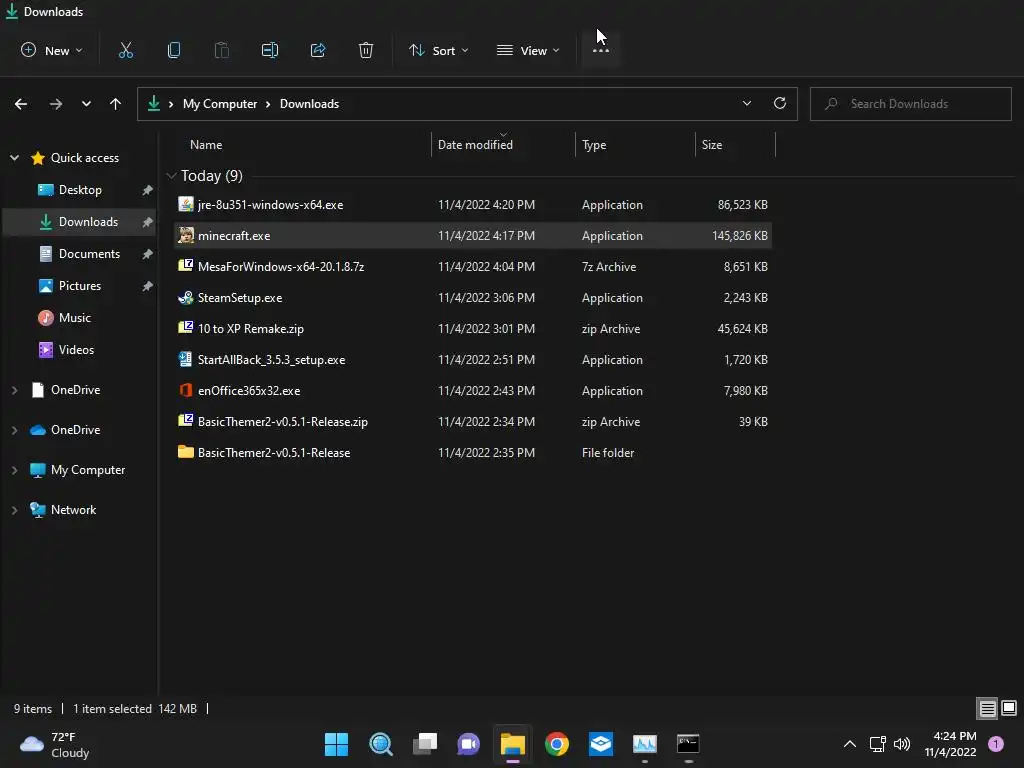Click My Computer in address breadcrumb

(220, 104)
